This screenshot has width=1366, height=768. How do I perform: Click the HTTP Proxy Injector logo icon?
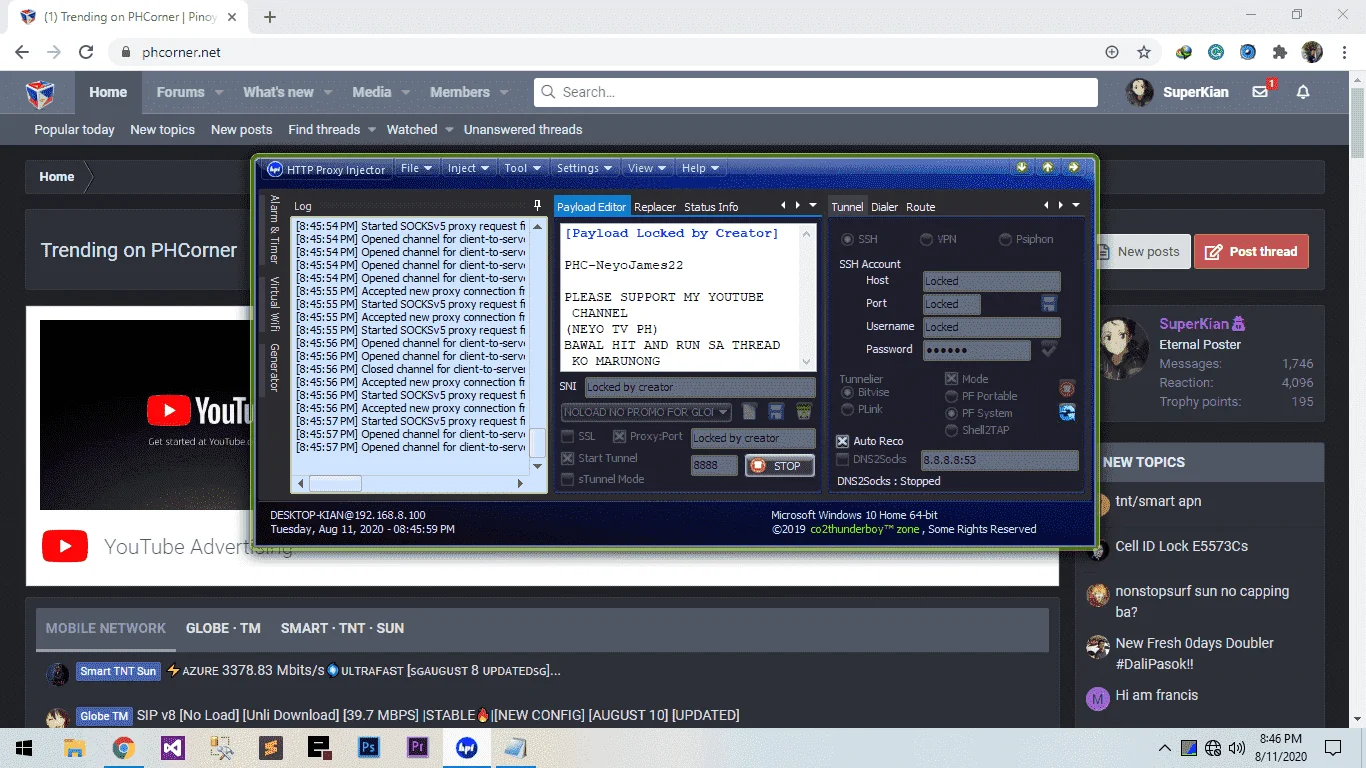point(275,169)
